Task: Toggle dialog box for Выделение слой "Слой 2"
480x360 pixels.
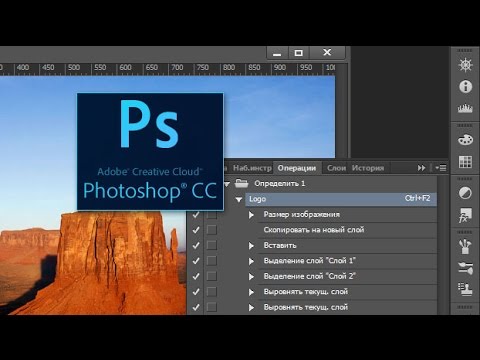Action: tap(212, 276)
